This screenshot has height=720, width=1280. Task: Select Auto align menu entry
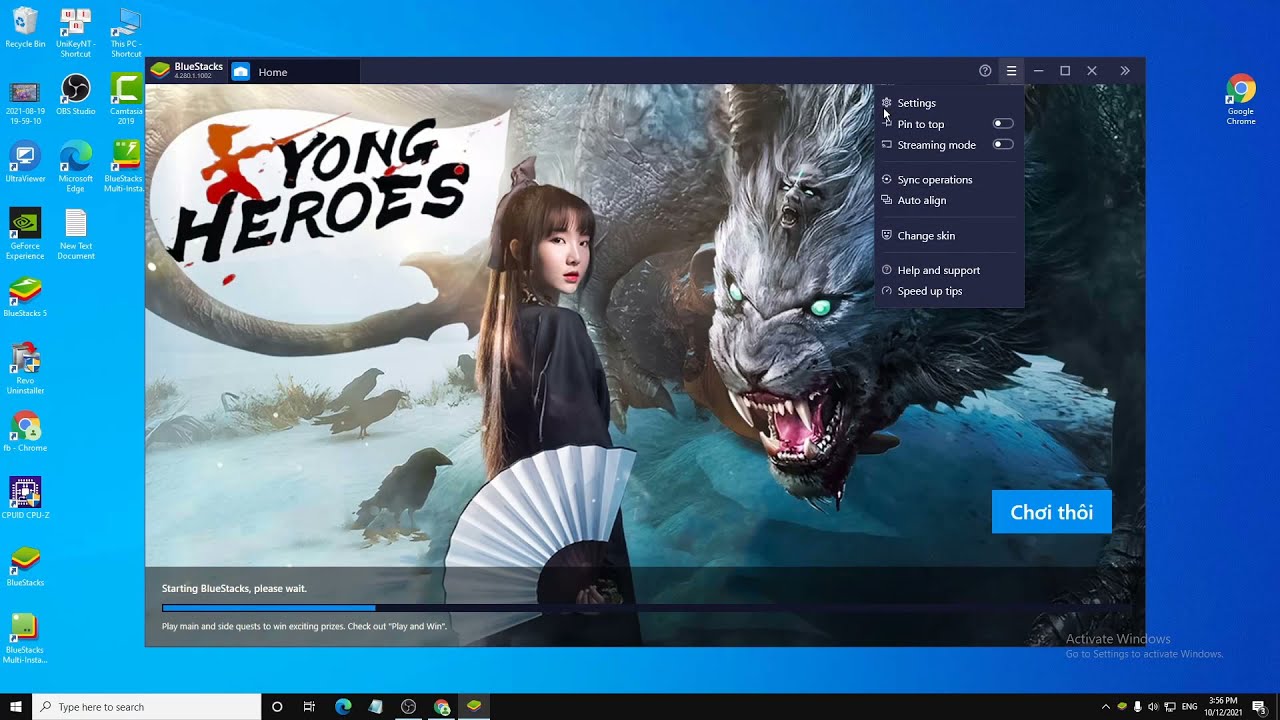click(949, 201)
